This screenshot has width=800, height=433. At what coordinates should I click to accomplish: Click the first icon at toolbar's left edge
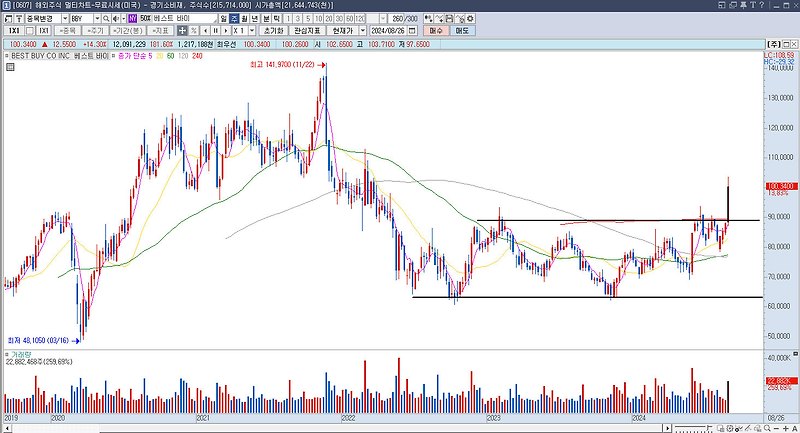pos(9,18)
